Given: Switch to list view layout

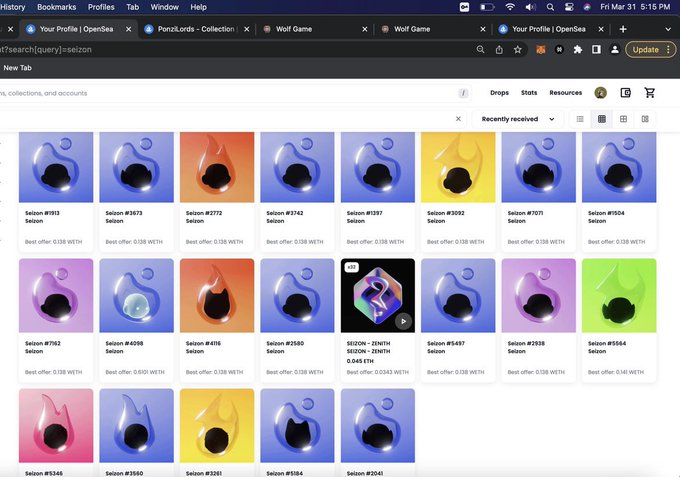Looking at the screenshot, I should click(580, 119).
